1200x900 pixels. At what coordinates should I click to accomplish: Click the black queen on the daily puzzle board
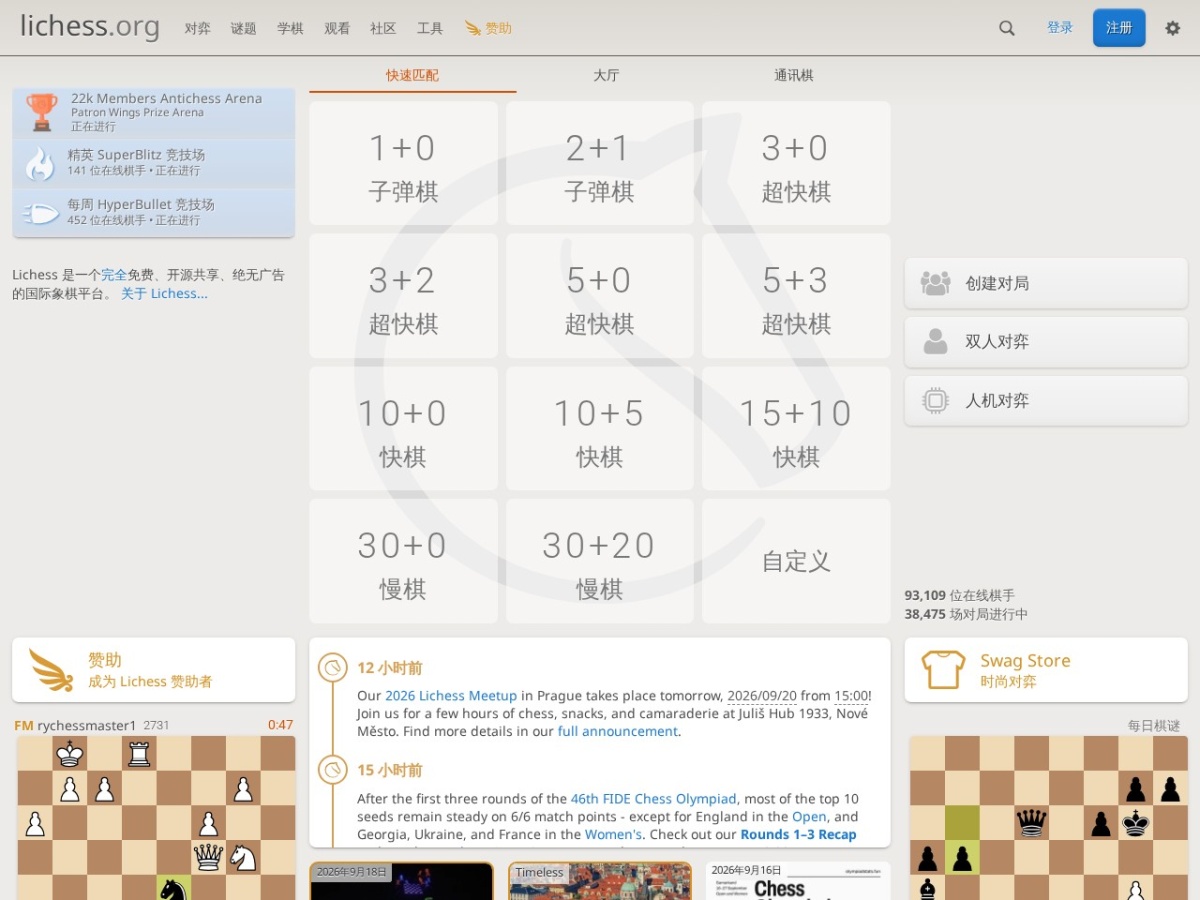tap(1031, 822)
